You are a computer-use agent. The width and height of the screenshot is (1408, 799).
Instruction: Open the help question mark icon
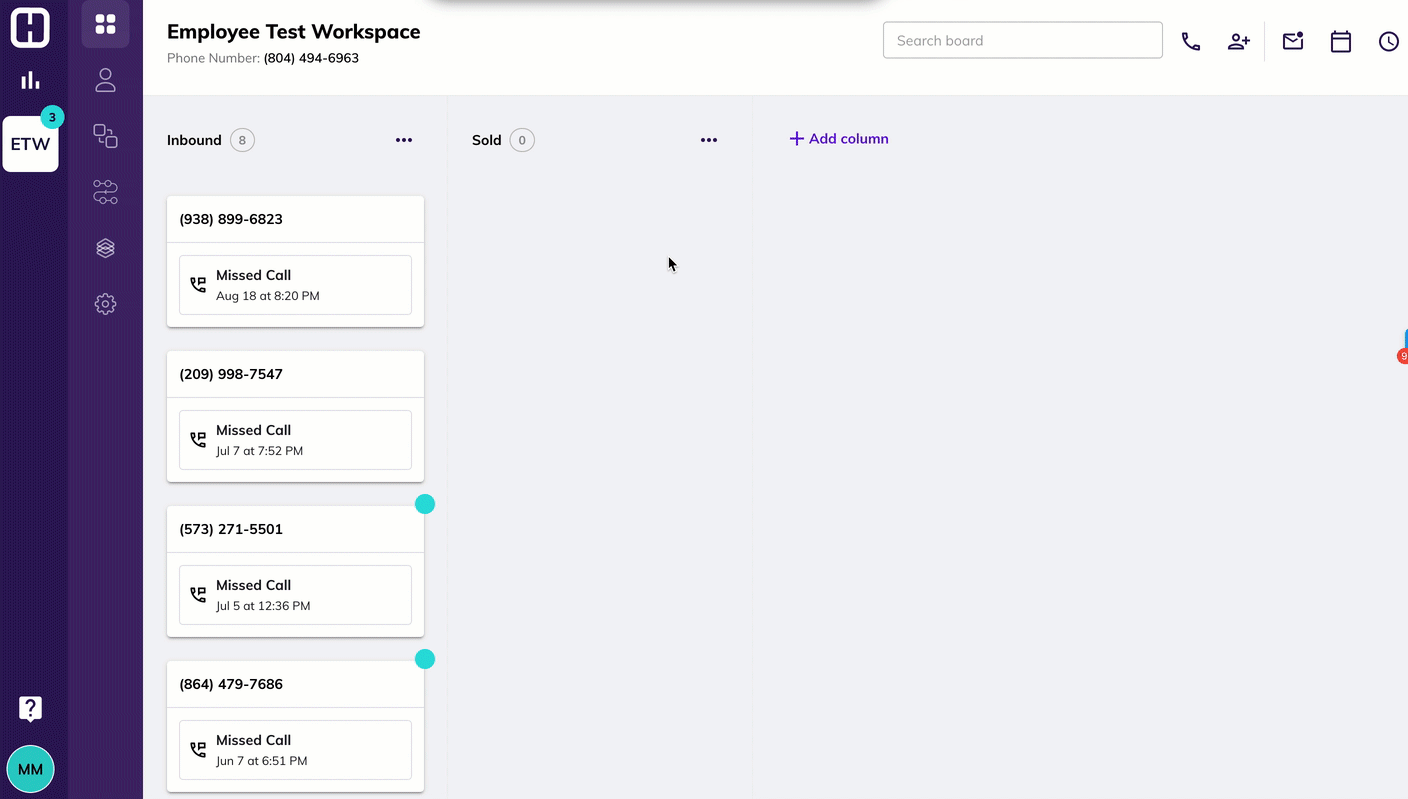(x=30, y=709)
